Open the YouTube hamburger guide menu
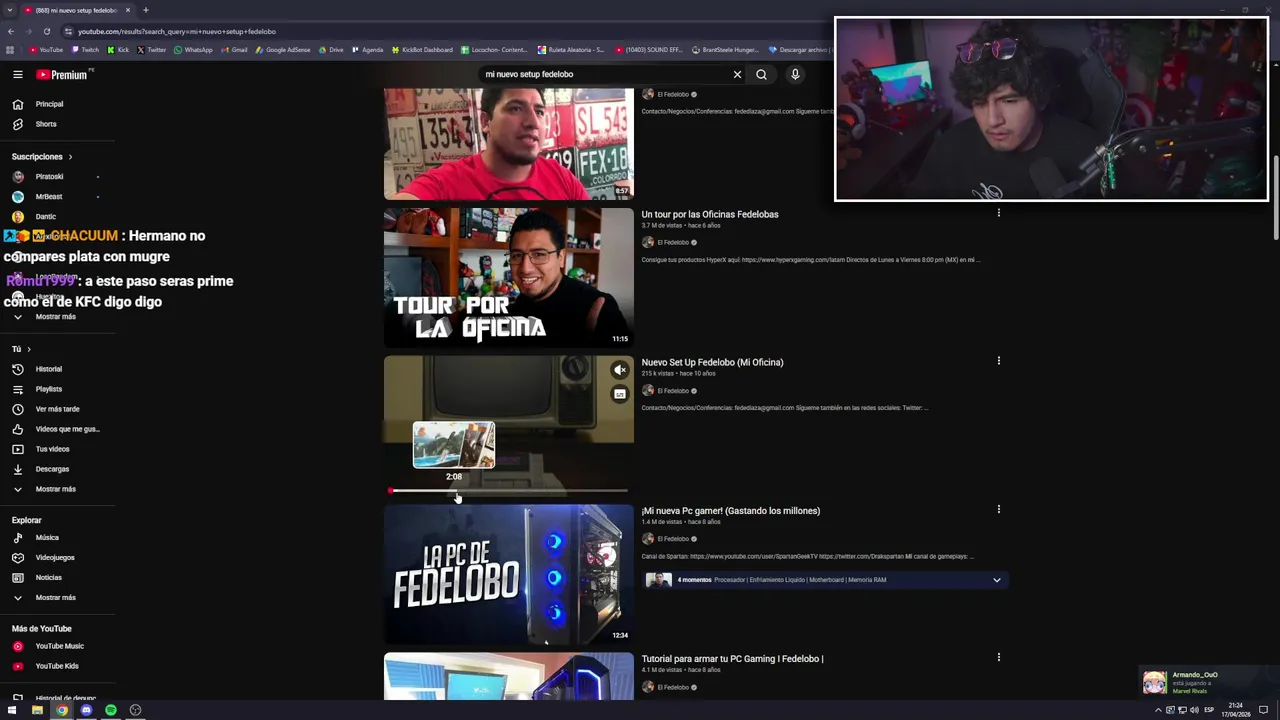Screen dimensions: 1280x720 click(17, 74)
